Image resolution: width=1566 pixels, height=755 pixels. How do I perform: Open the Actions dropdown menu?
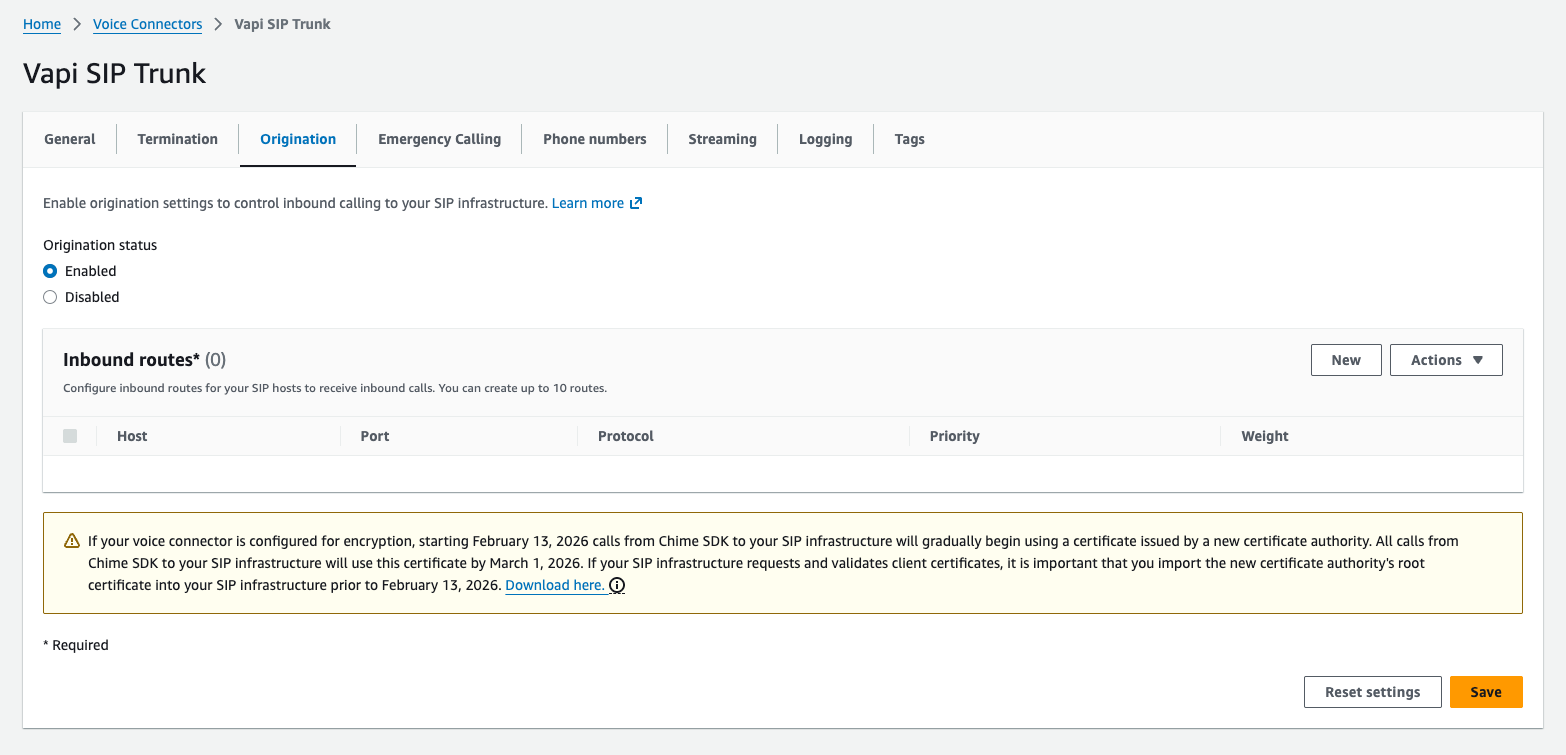(1445, 360)
